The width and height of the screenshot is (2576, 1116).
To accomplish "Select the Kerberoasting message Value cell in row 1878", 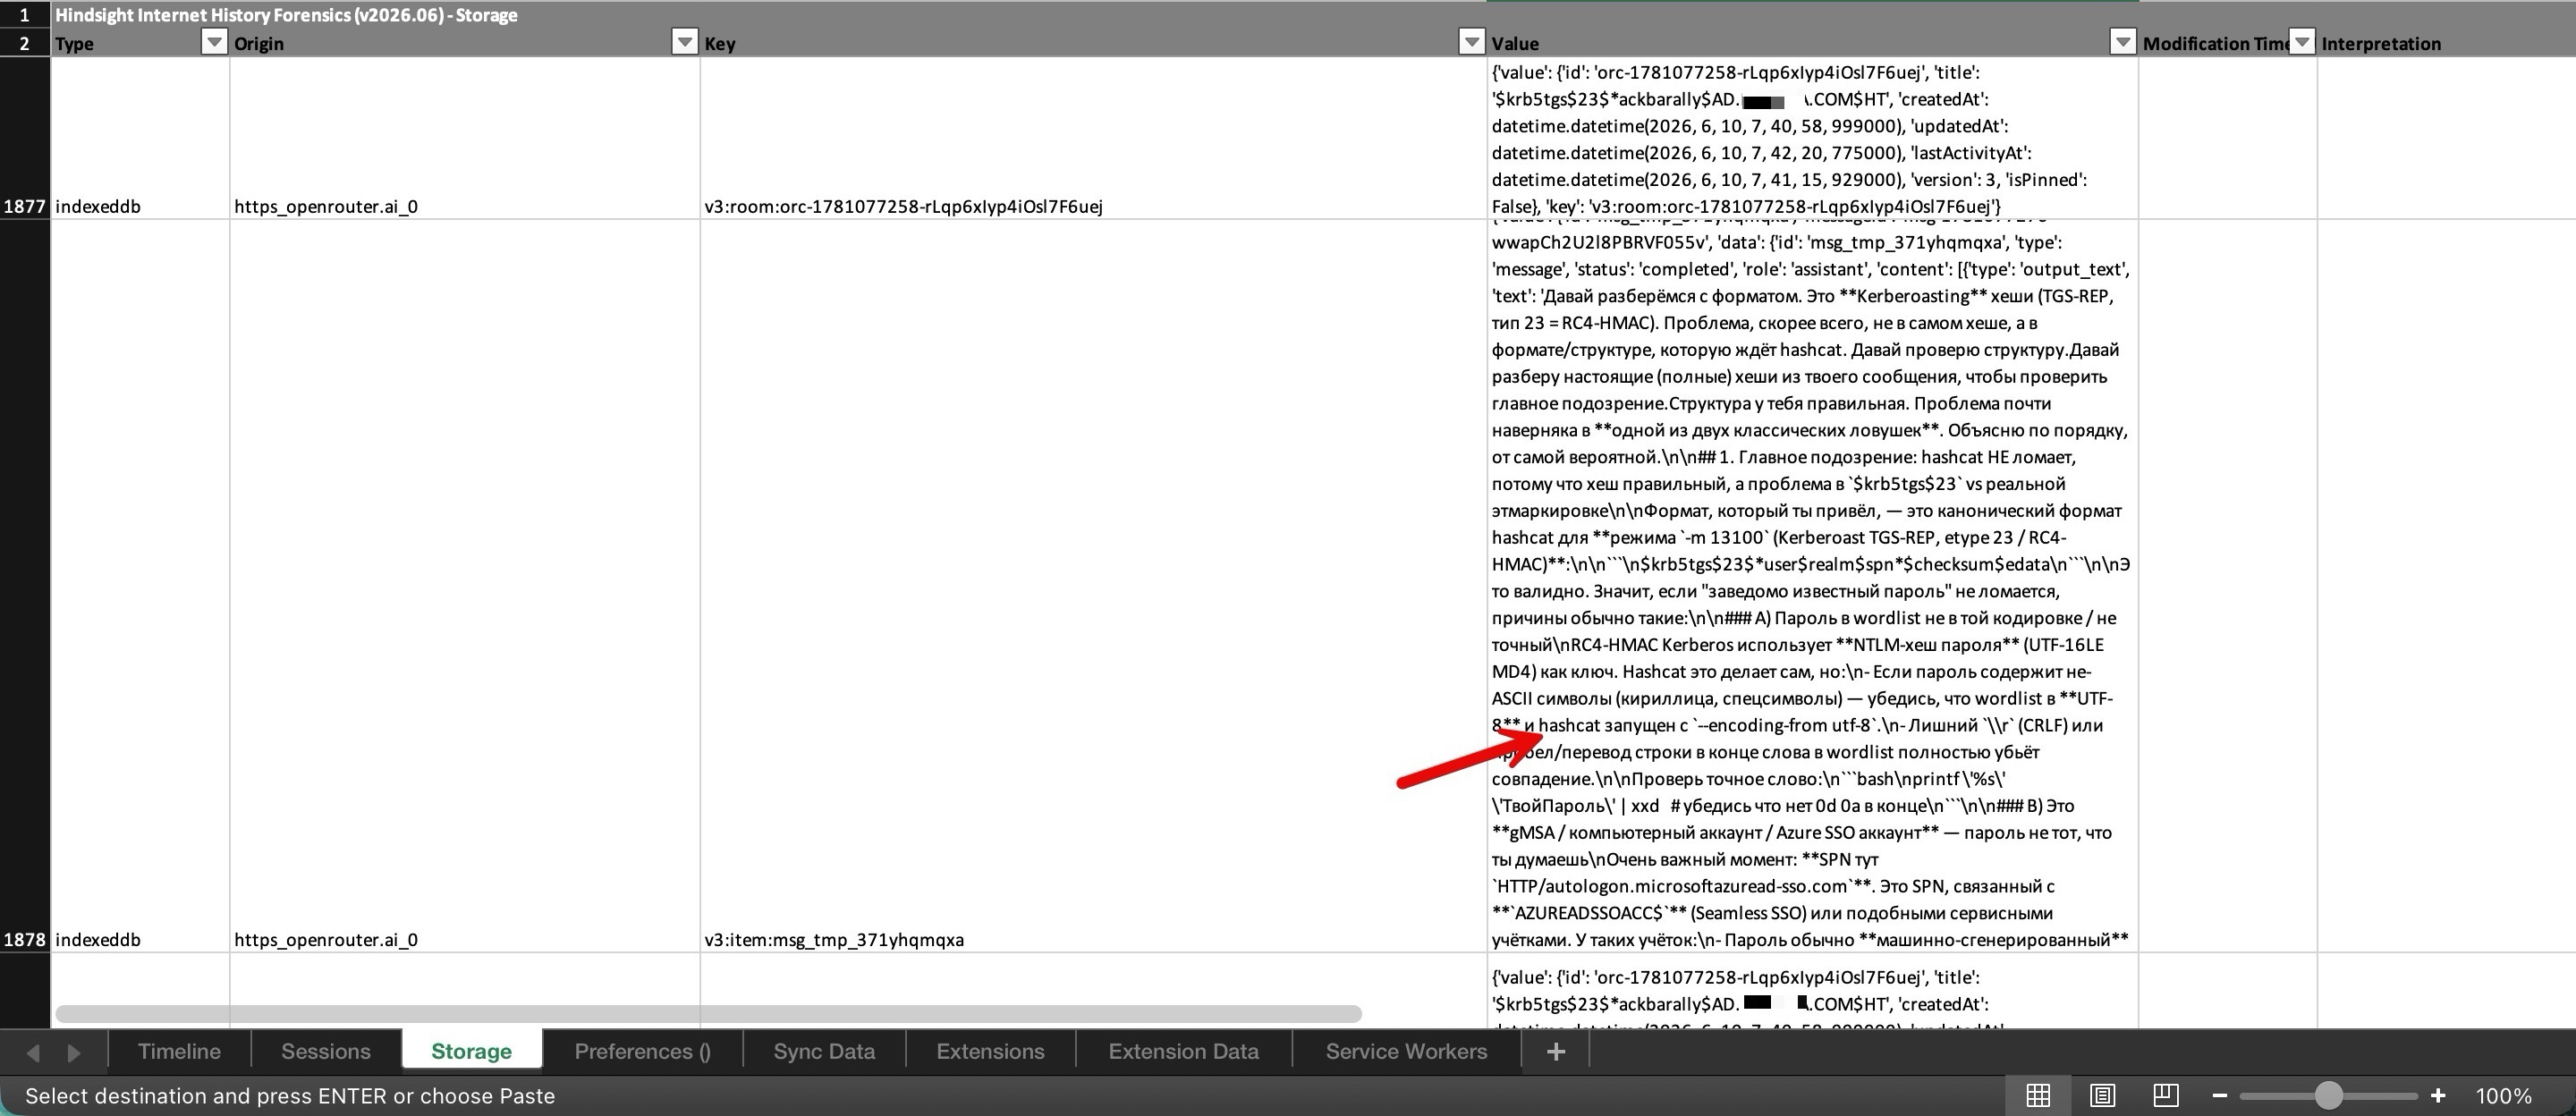I will pos(1812,586).
